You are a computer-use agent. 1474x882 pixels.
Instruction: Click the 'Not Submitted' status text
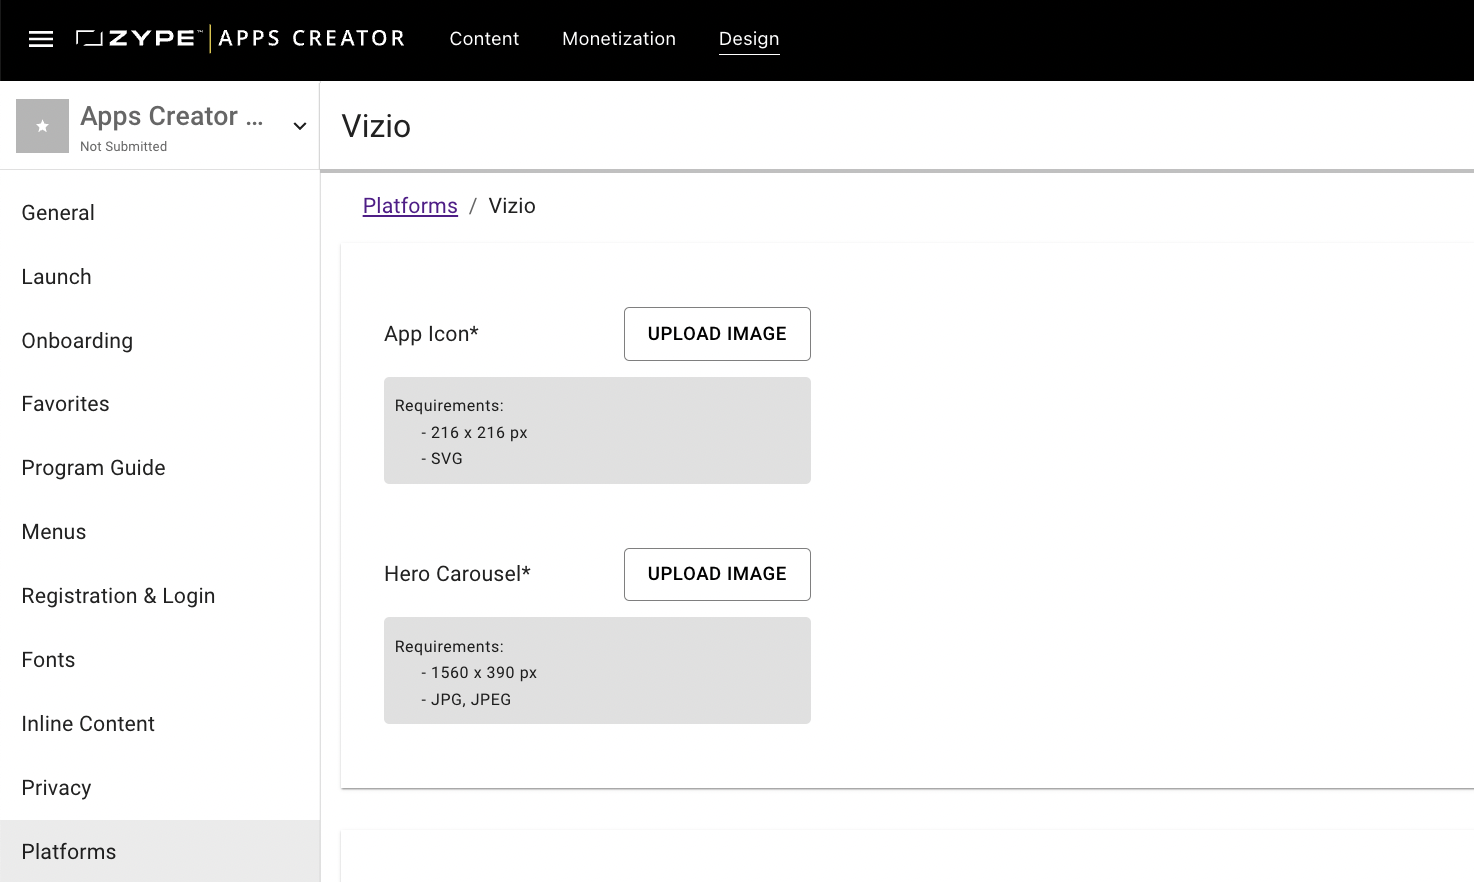[x=124, y=146]
